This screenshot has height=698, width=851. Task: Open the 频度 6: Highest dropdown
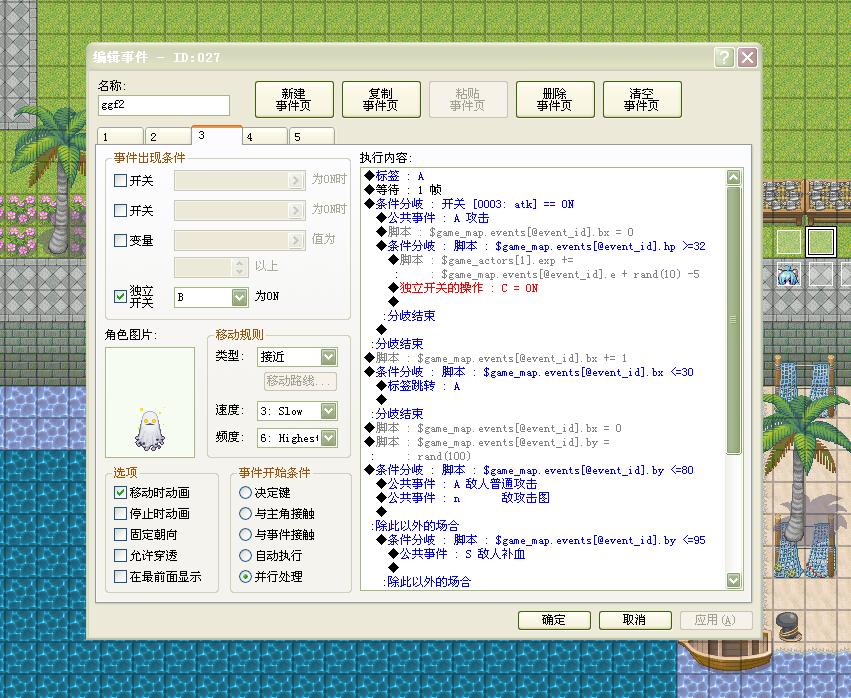point(328,438)
